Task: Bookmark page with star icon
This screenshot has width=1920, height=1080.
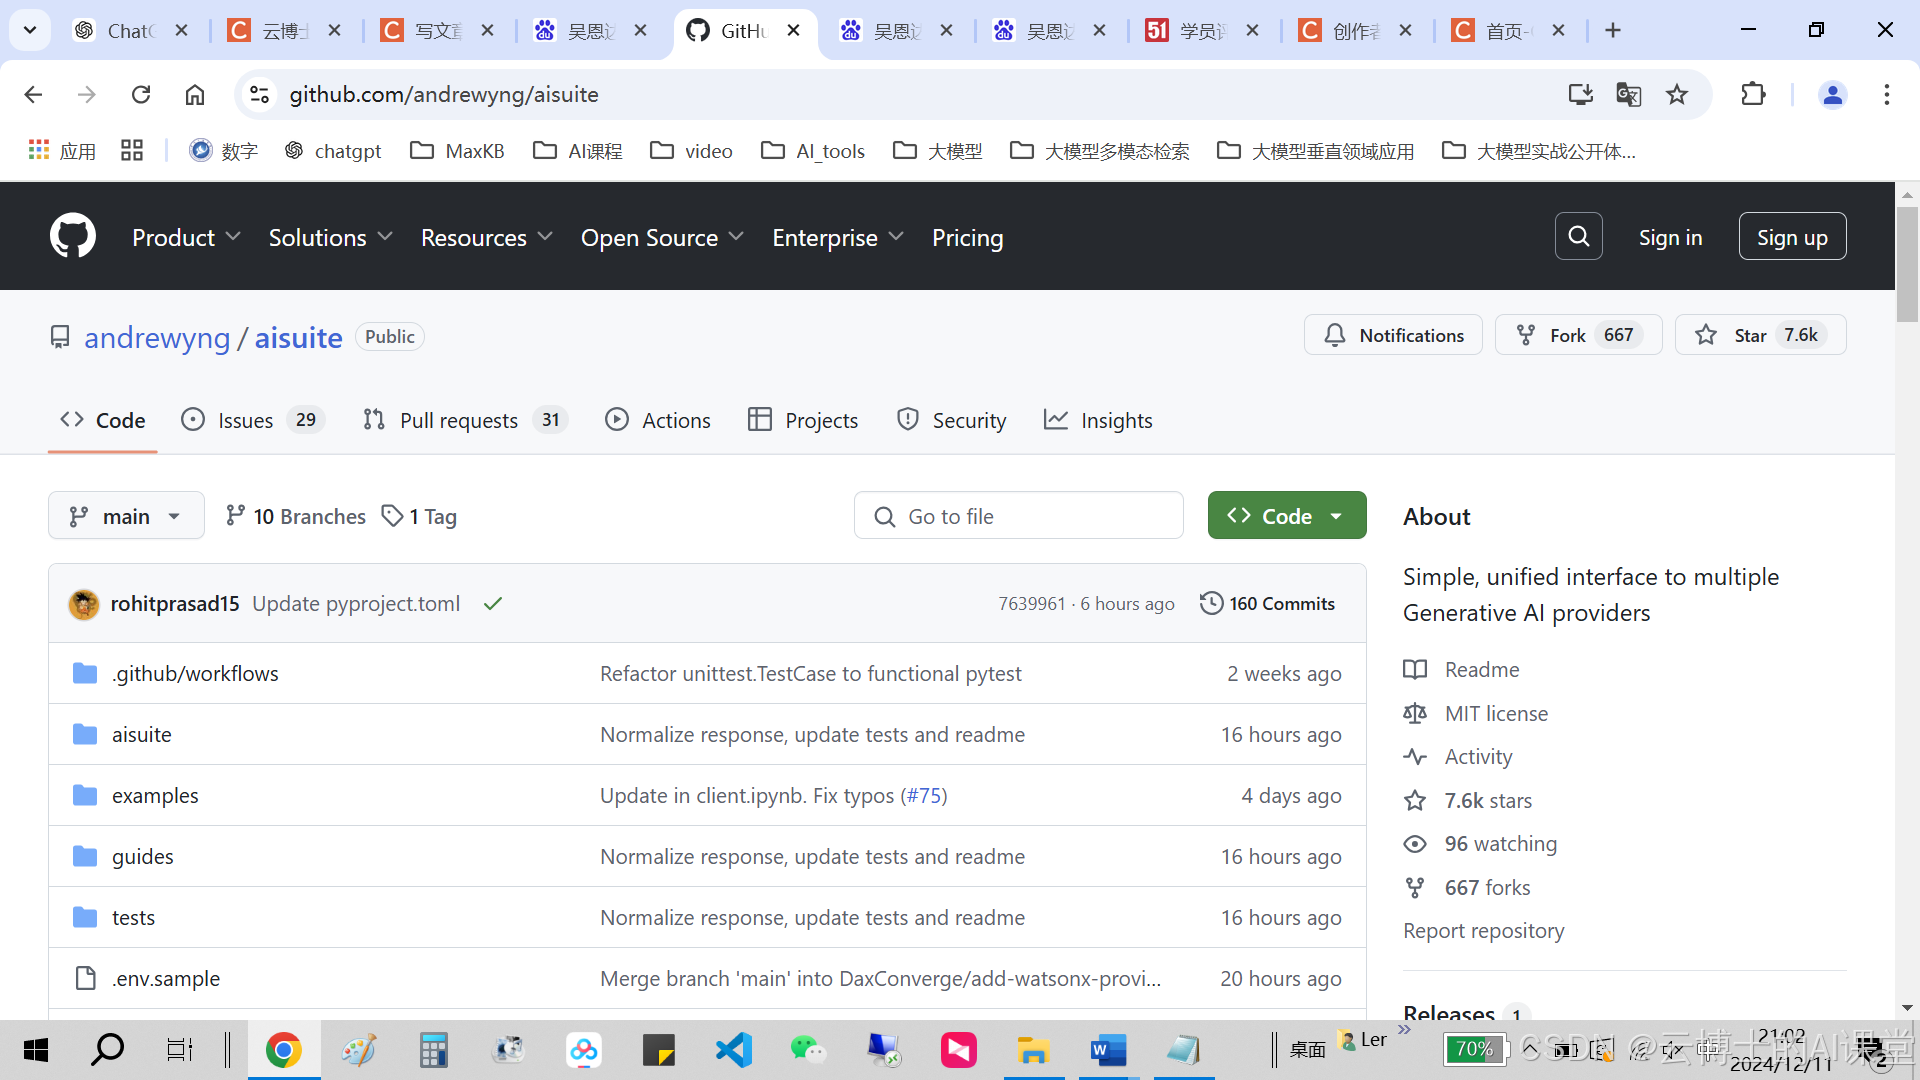Action: [1677, 95]
